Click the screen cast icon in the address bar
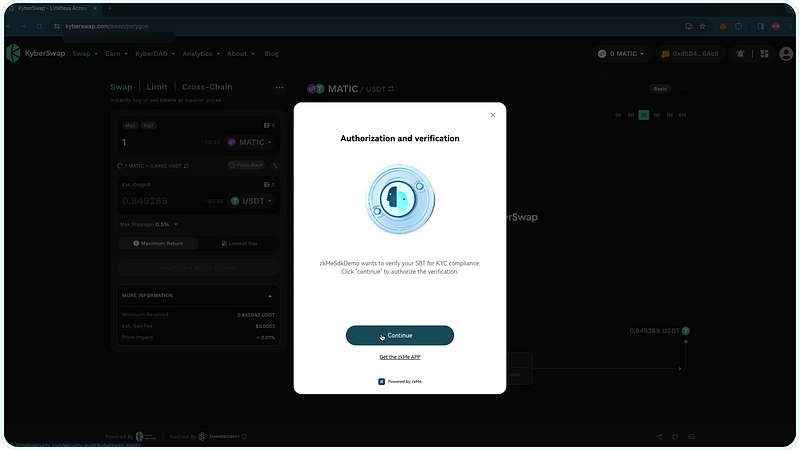 tap(689, 26)
